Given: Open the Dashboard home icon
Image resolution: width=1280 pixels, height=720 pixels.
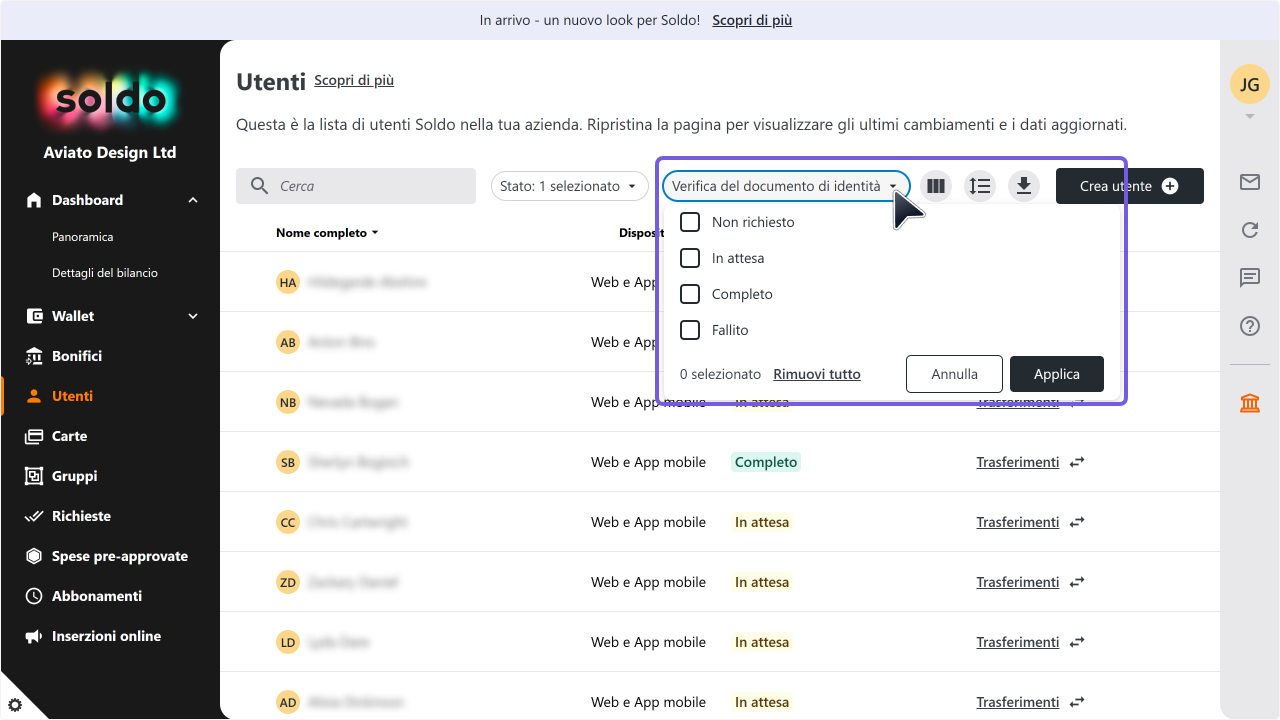Looking at the screenshot, I should [x=34, y=200].
